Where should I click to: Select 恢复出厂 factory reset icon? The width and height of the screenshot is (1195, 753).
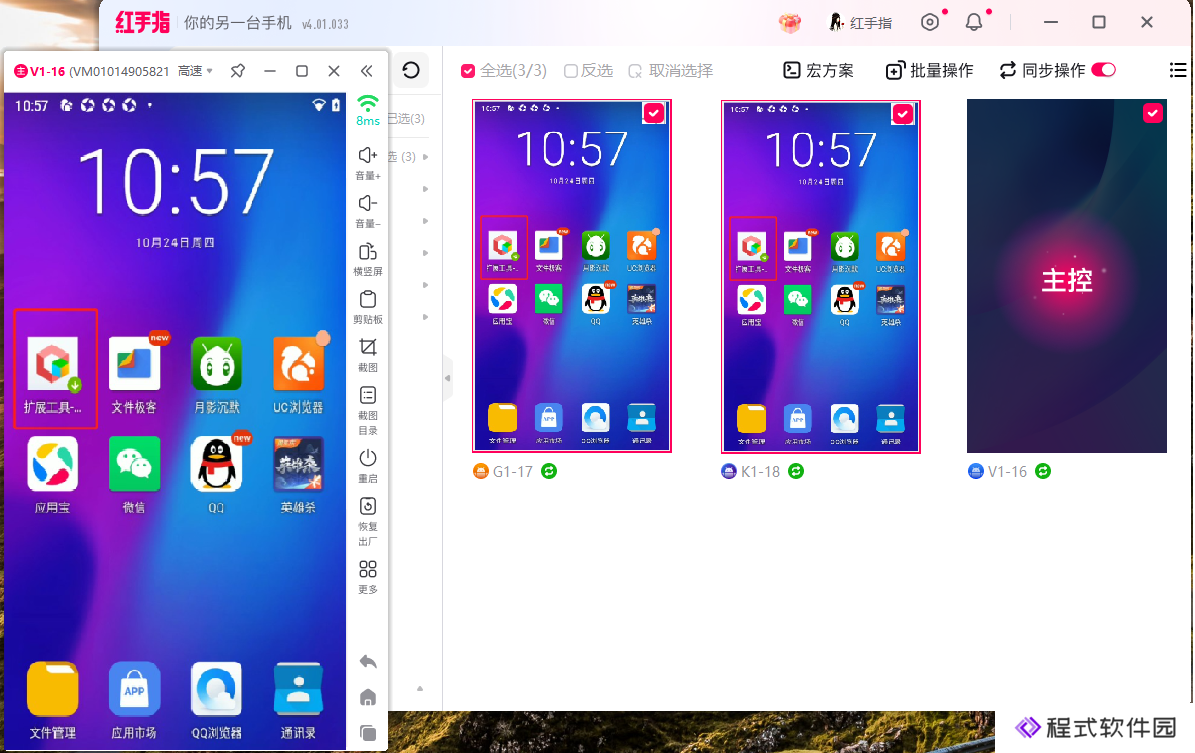tap(367, 521)
